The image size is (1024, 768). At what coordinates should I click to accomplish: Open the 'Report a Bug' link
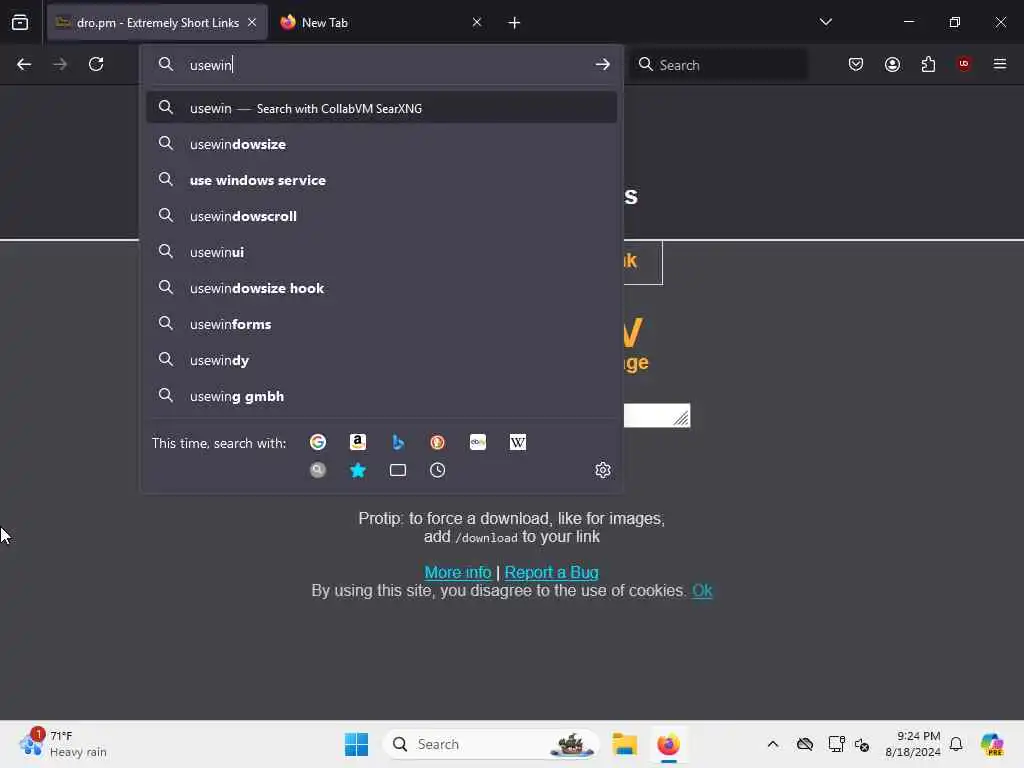[551, 572]
